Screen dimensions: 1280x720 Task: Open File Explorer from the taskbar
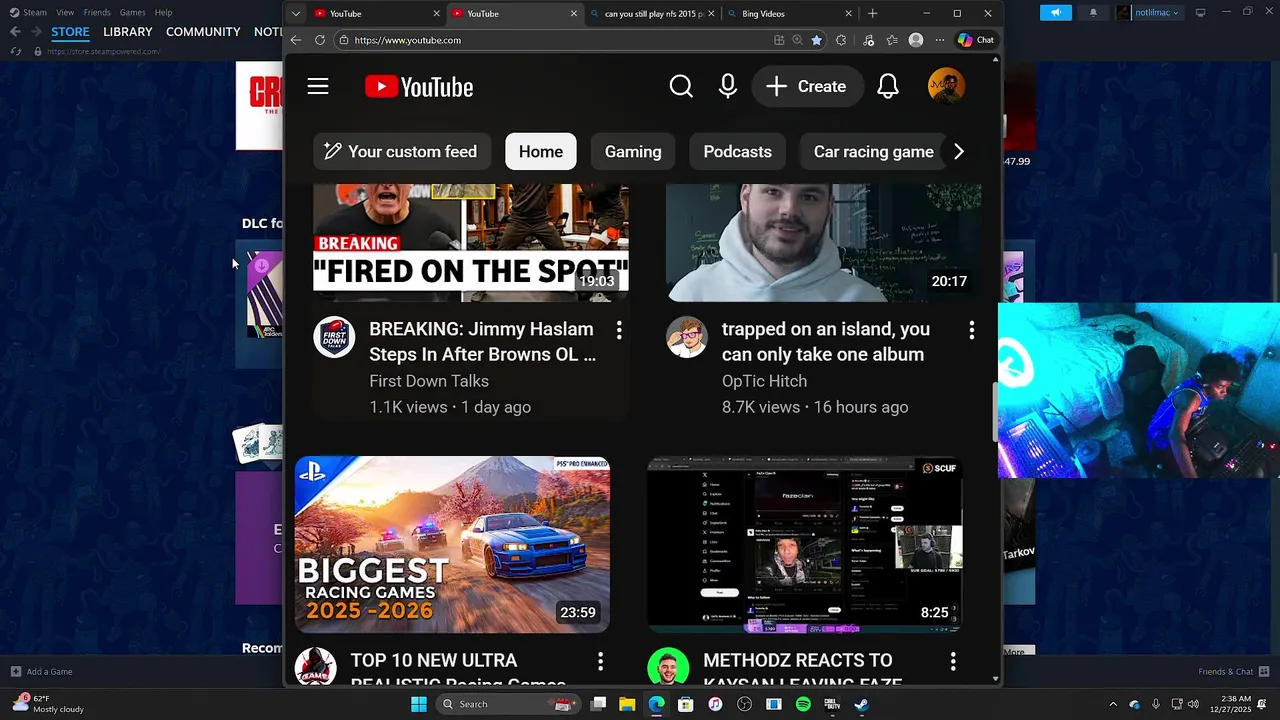point(627,704)
